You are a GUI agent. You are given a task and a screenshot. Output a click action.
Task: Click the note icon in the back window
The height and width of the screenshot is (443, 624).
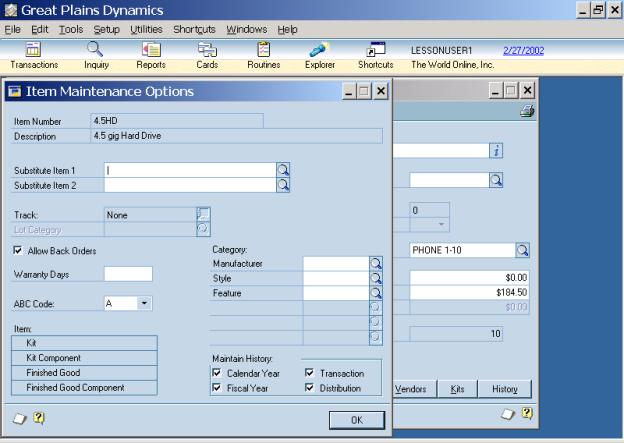coord(508,415)
